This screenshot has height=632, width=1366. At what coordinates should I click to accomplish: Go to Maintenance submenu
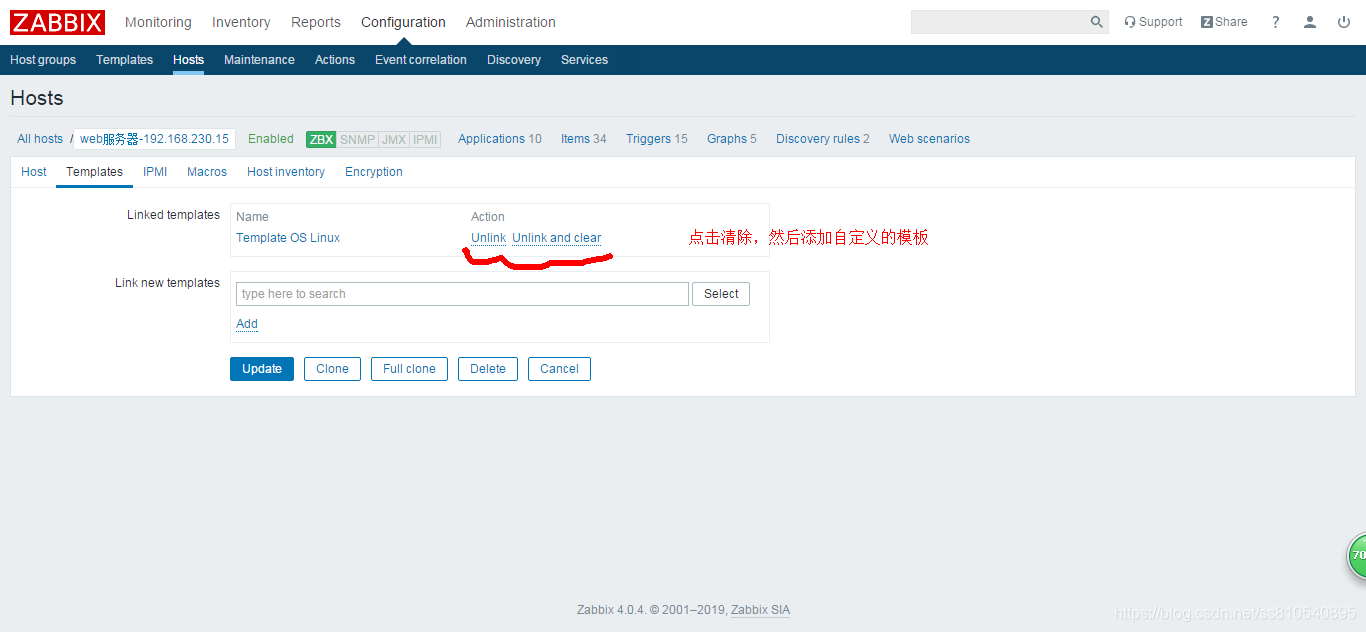[x=259, y=60]
